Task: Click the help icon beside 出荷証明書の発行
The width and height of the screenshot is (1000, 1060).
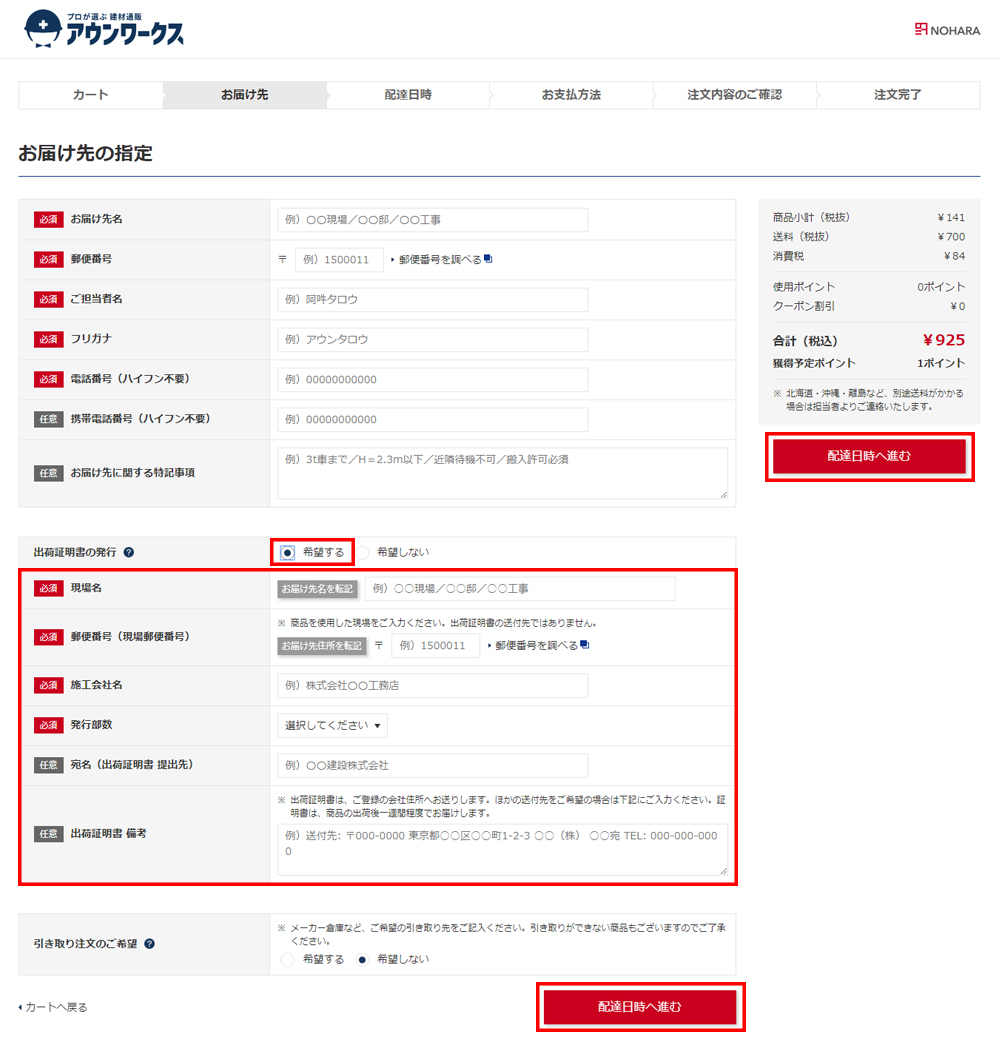Action: [x=129, y=552]
